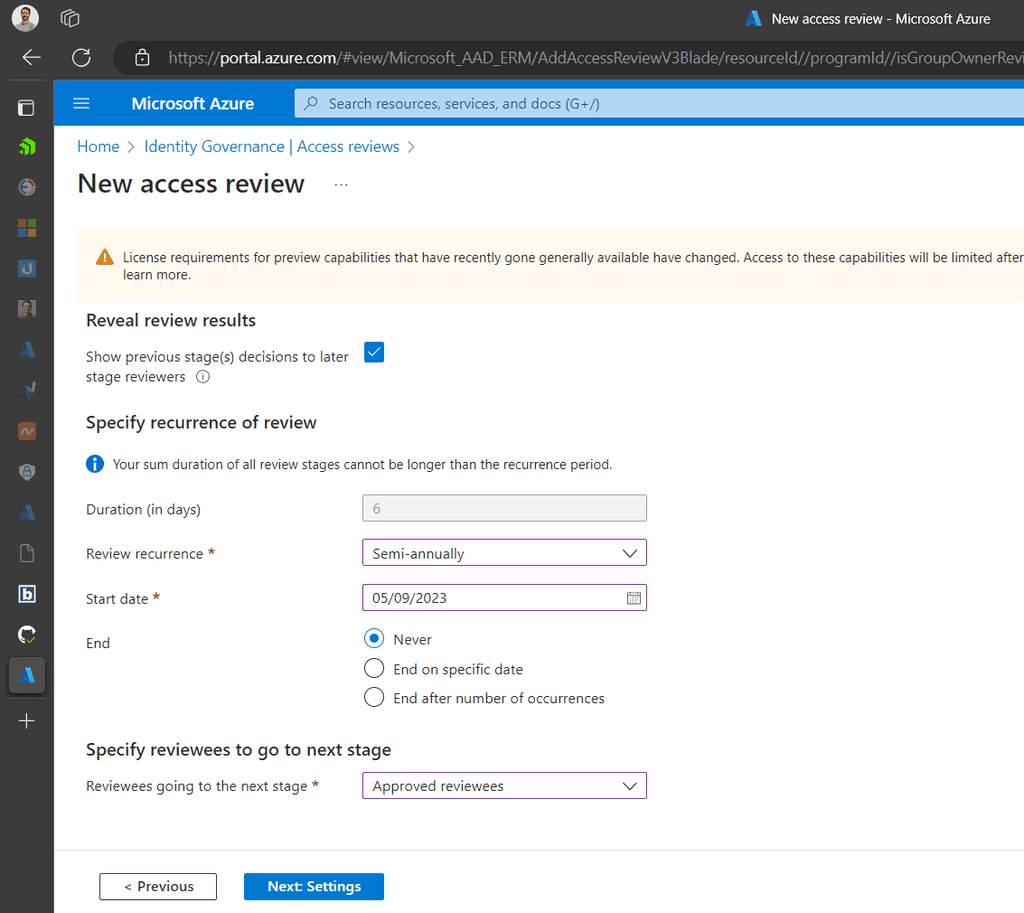Open the Microsoft logo site in the sidebar
This screenshot has height=913, width=1024.
point(27,228)
